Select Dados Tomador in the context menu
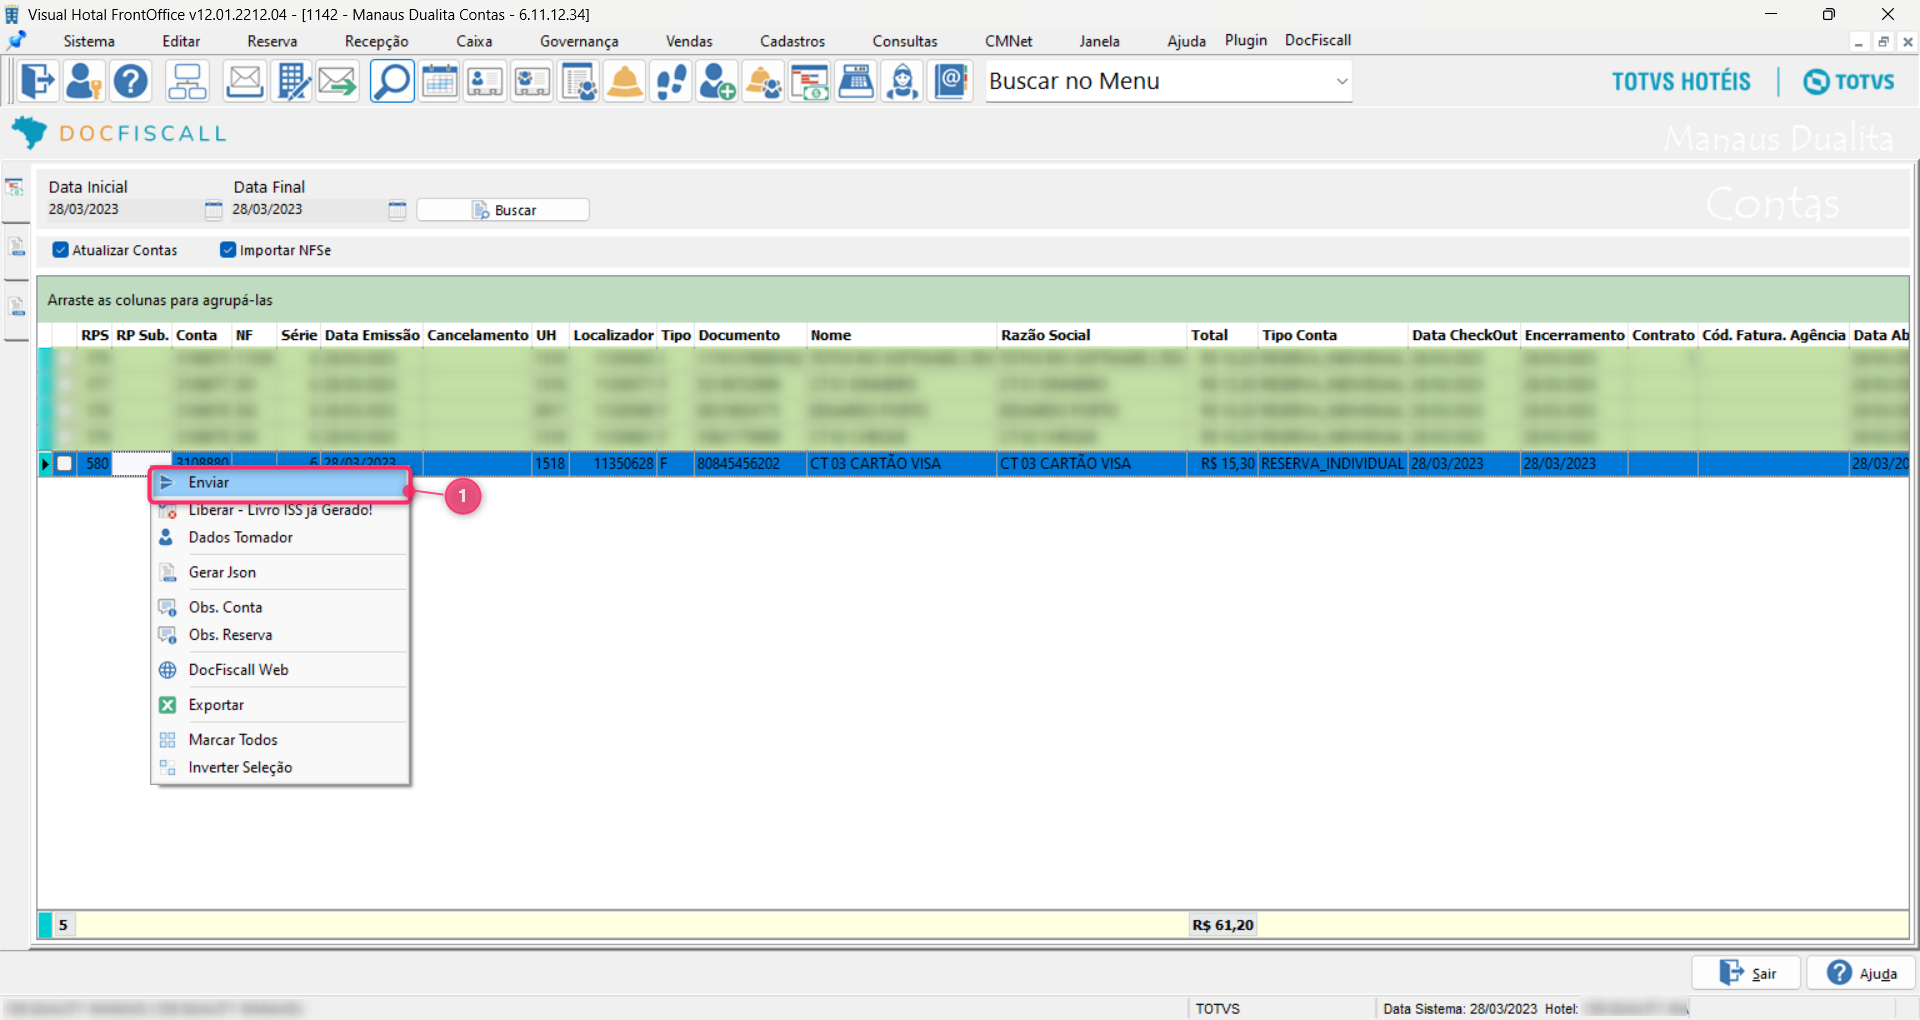1920x1020 pixels. 281,538
